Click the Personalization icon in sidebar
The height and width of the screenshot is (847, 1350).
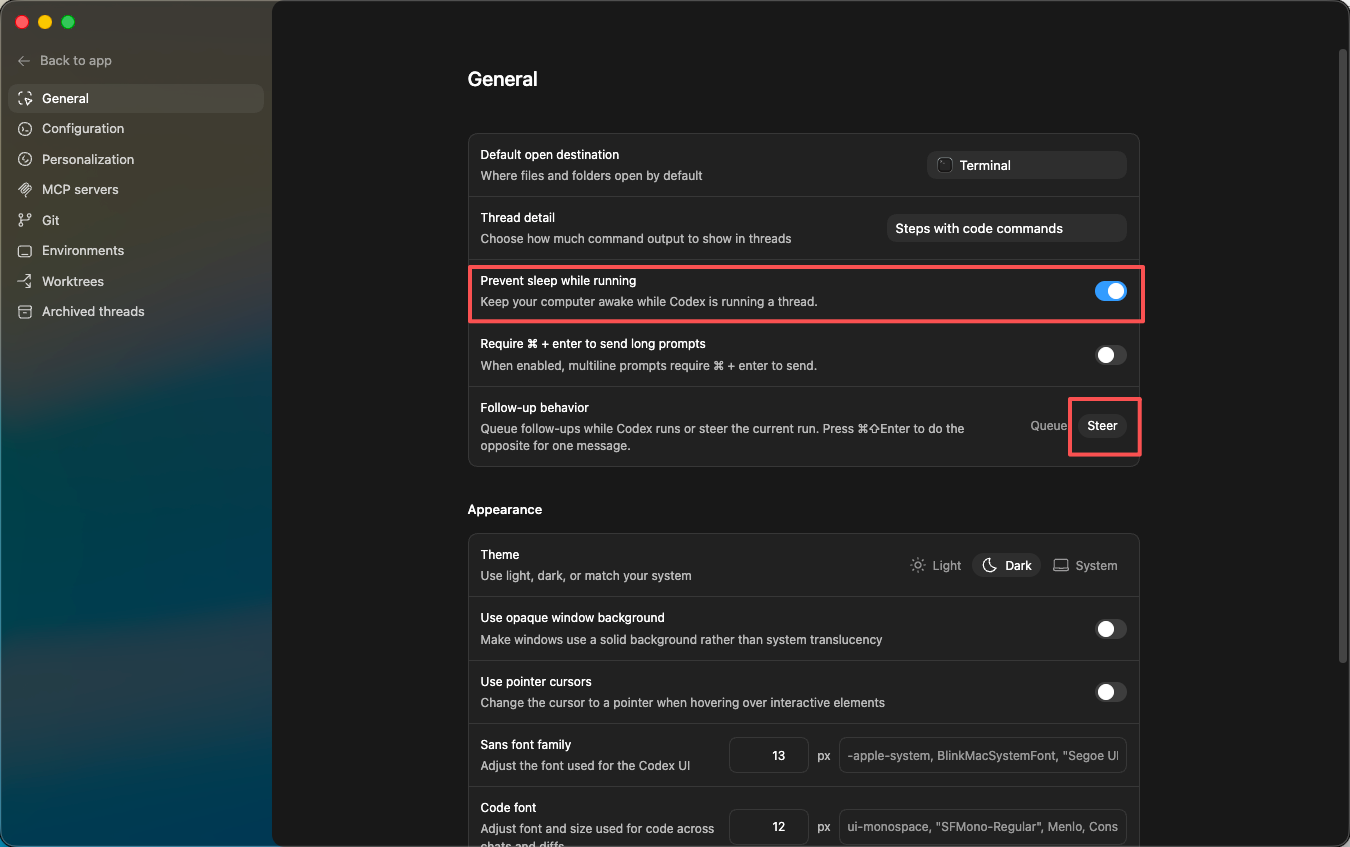[25, 159]
